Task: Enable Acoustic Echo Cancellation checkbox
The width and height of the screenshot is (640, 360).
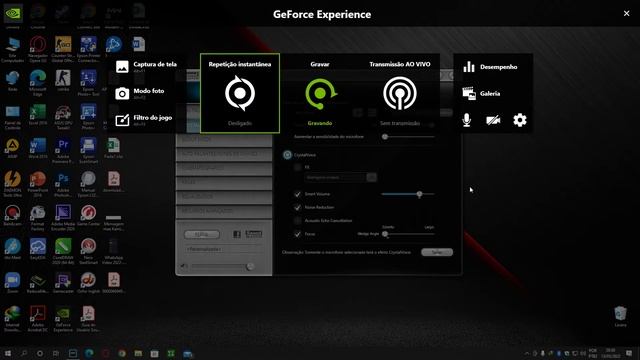Action: click(x=297, y=221)
